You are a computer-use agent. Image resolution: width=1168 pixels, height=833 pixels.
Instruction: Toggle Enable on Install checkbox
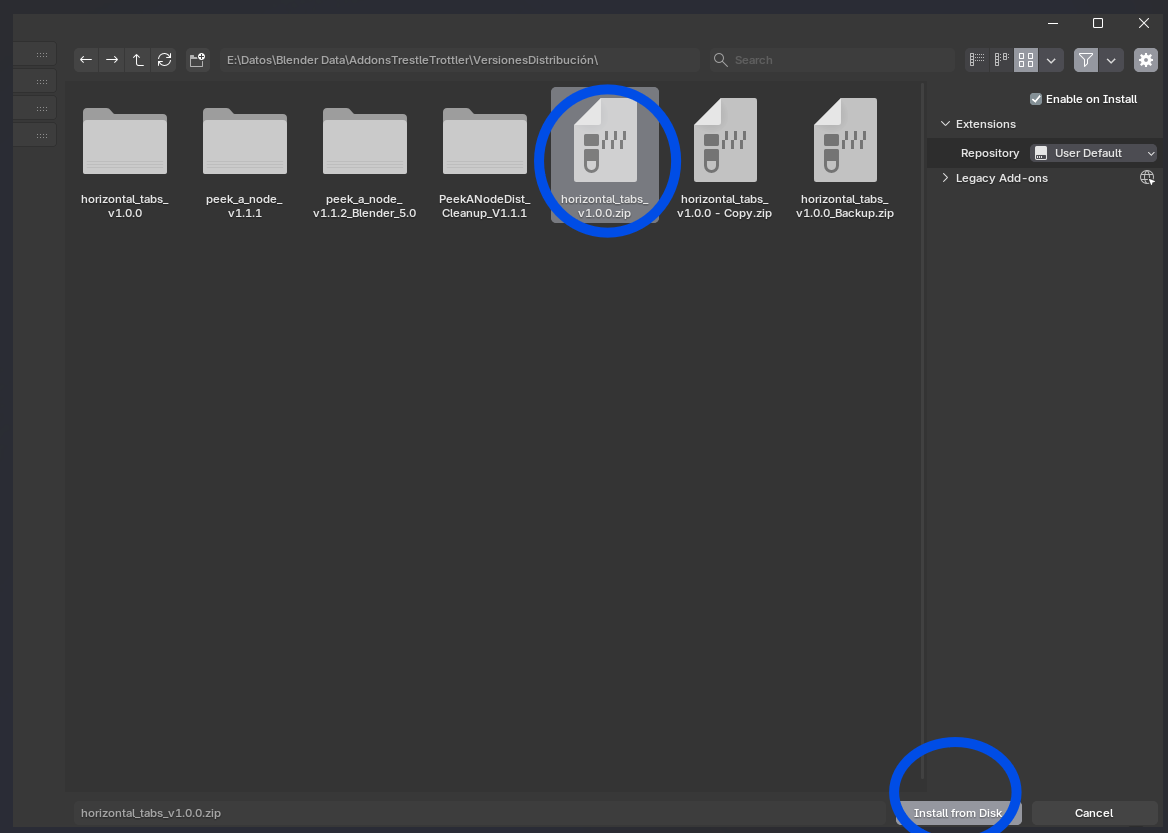tap(1036, 99)
